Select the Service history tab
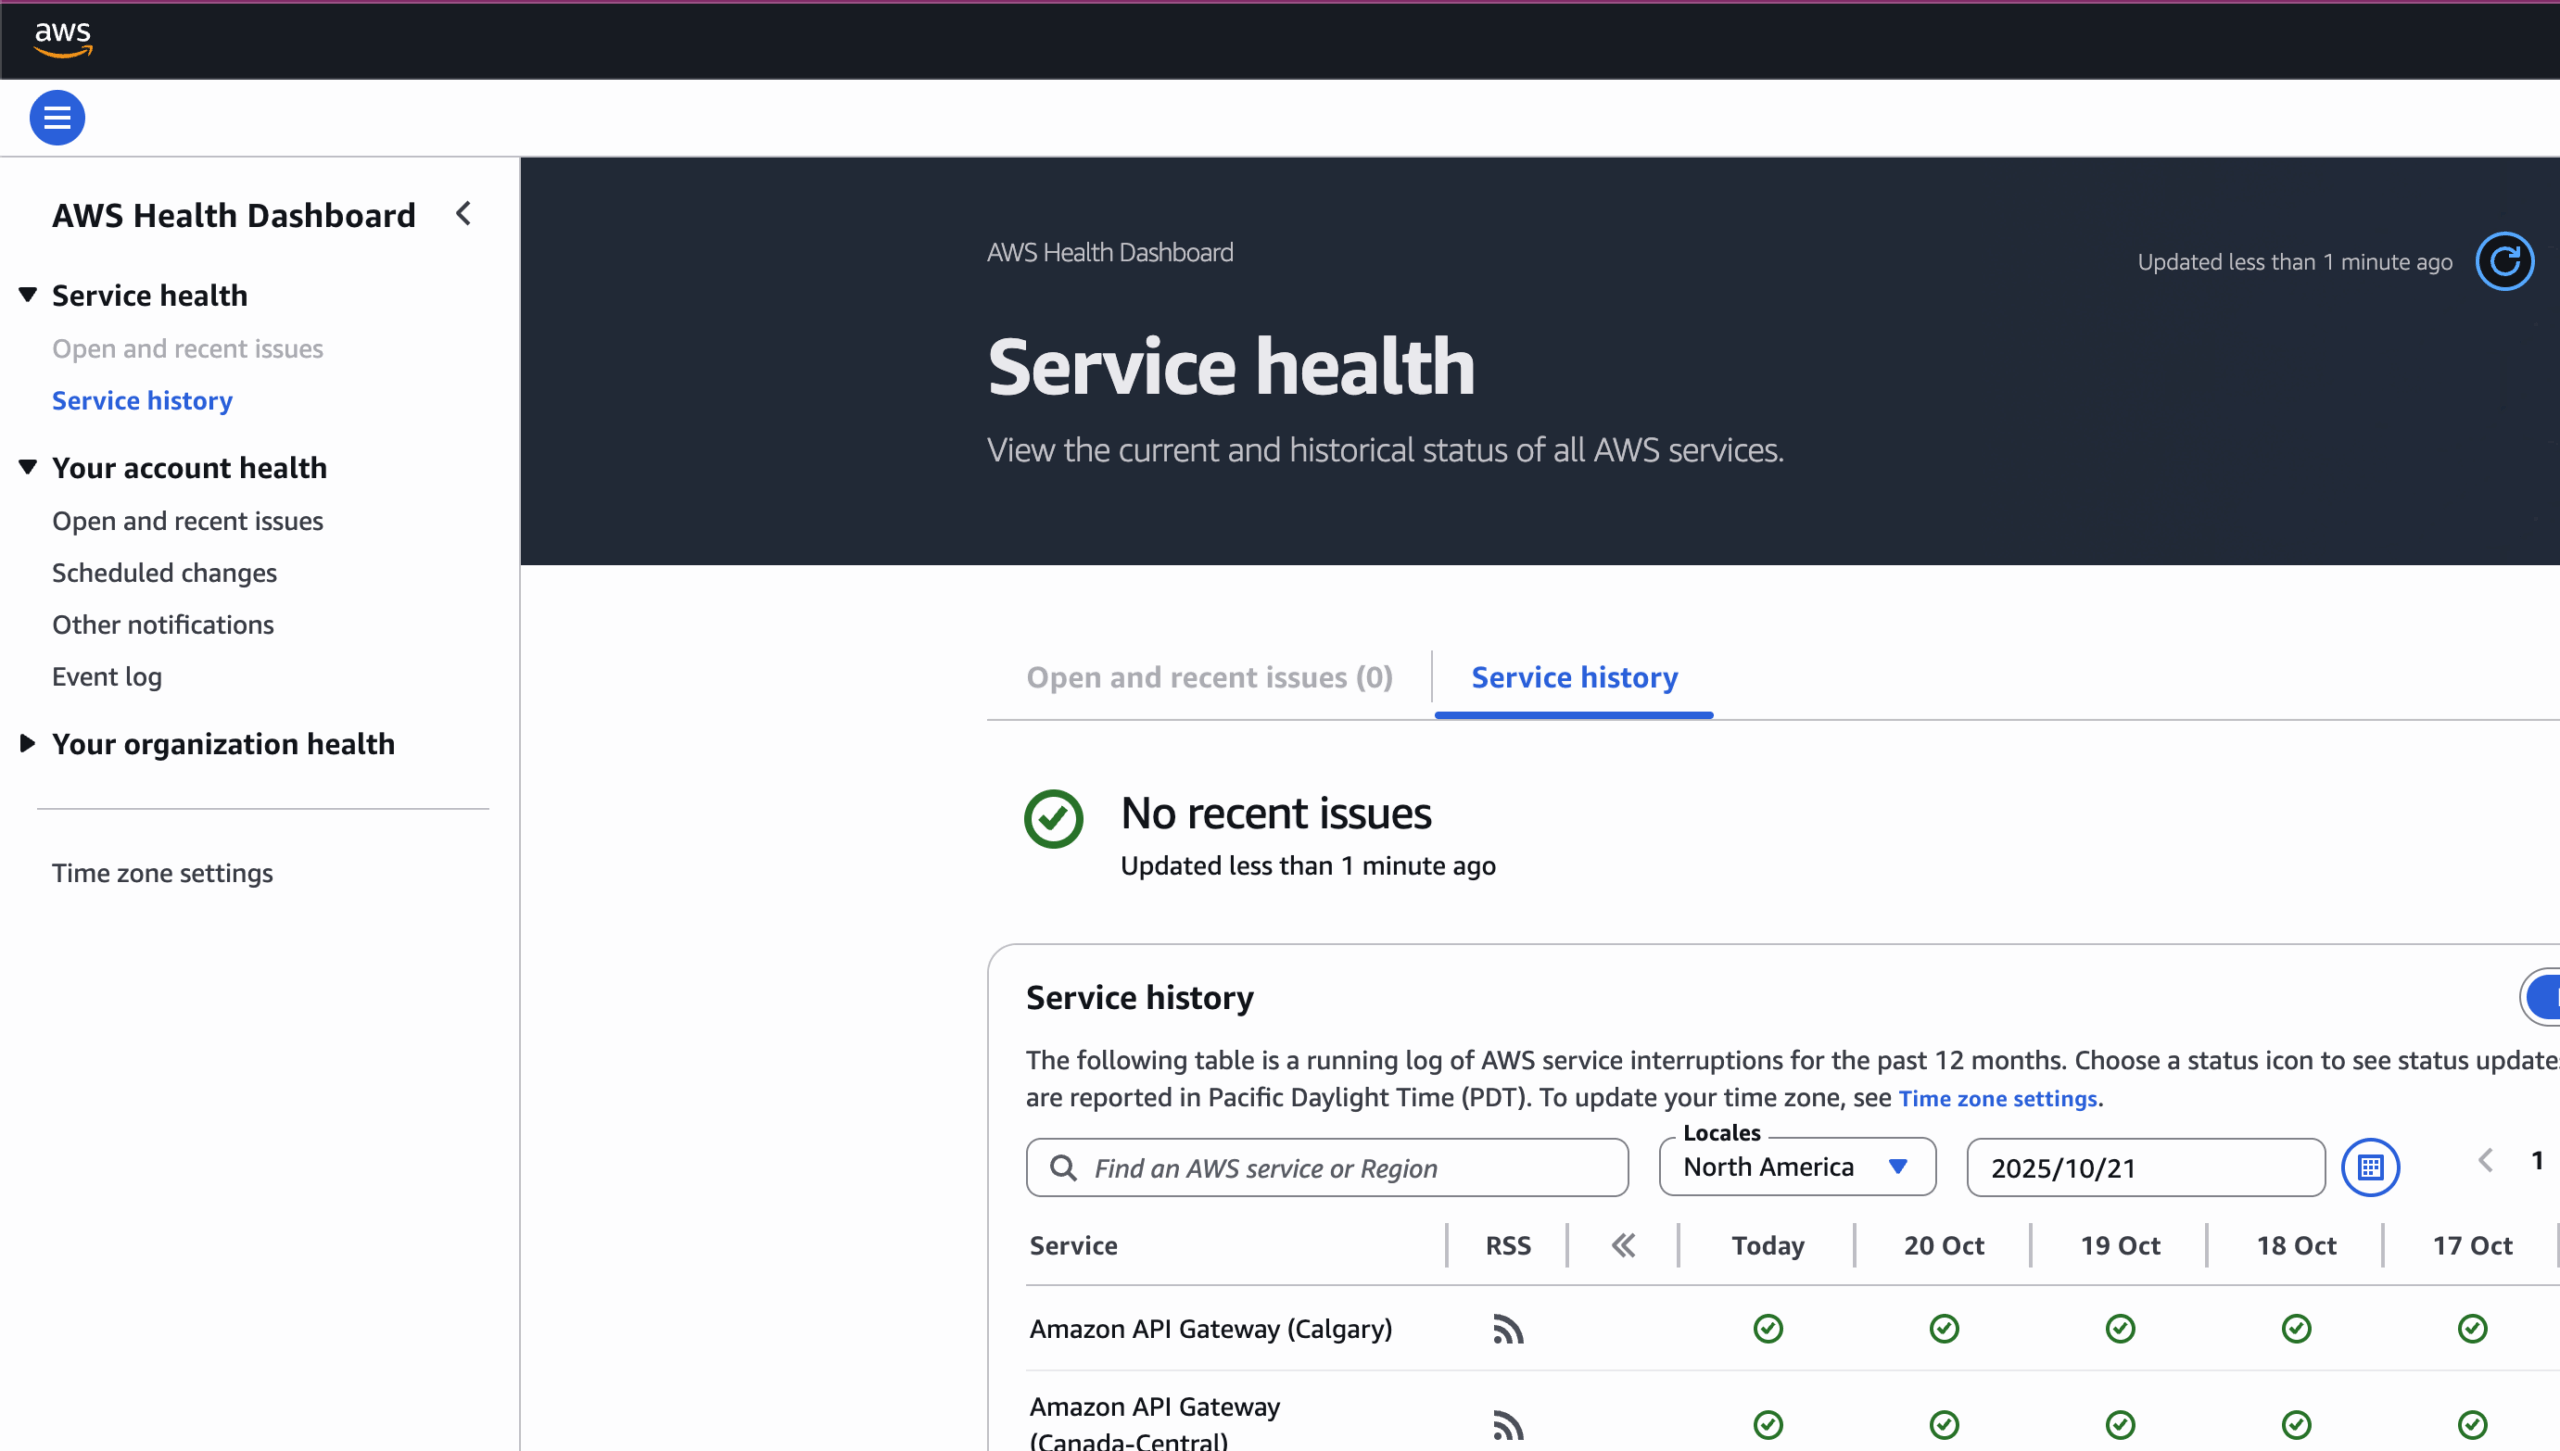The image size is (2560, 1451). click(x=1574, y=677)
